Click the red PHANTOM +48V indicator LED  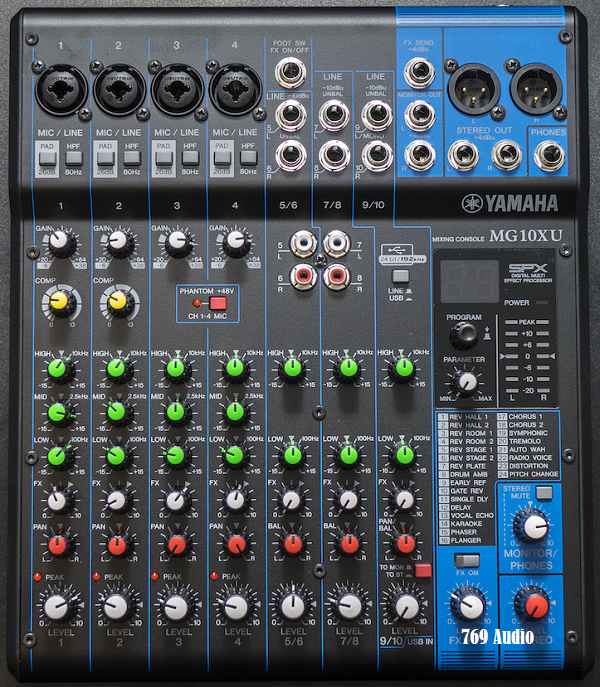pos(197,303)
